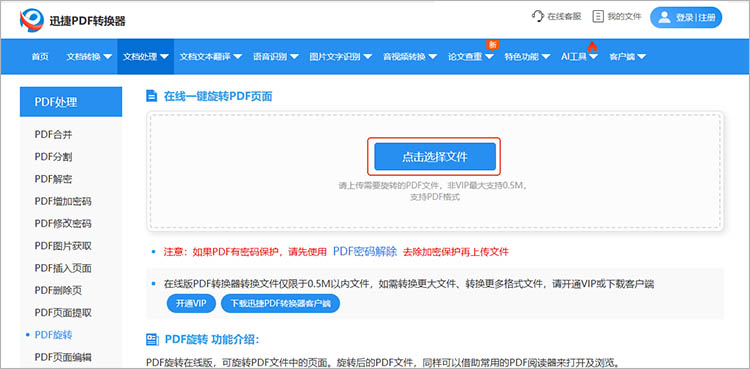The height and width of the screenshot is (369, 750).
Task: Click the 点击选择文件 upload button
Action: (435, 157)
